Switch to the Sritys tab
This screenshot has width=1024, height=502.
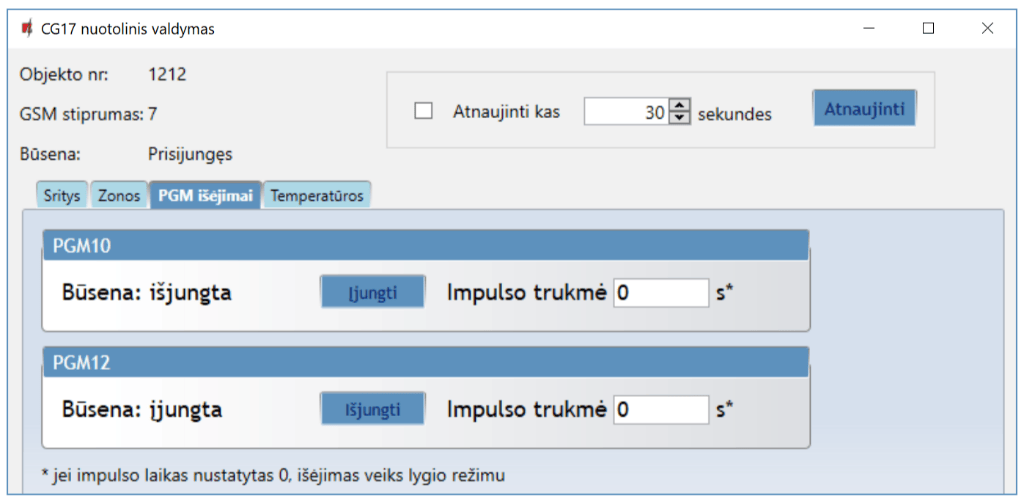click(62, 195)
